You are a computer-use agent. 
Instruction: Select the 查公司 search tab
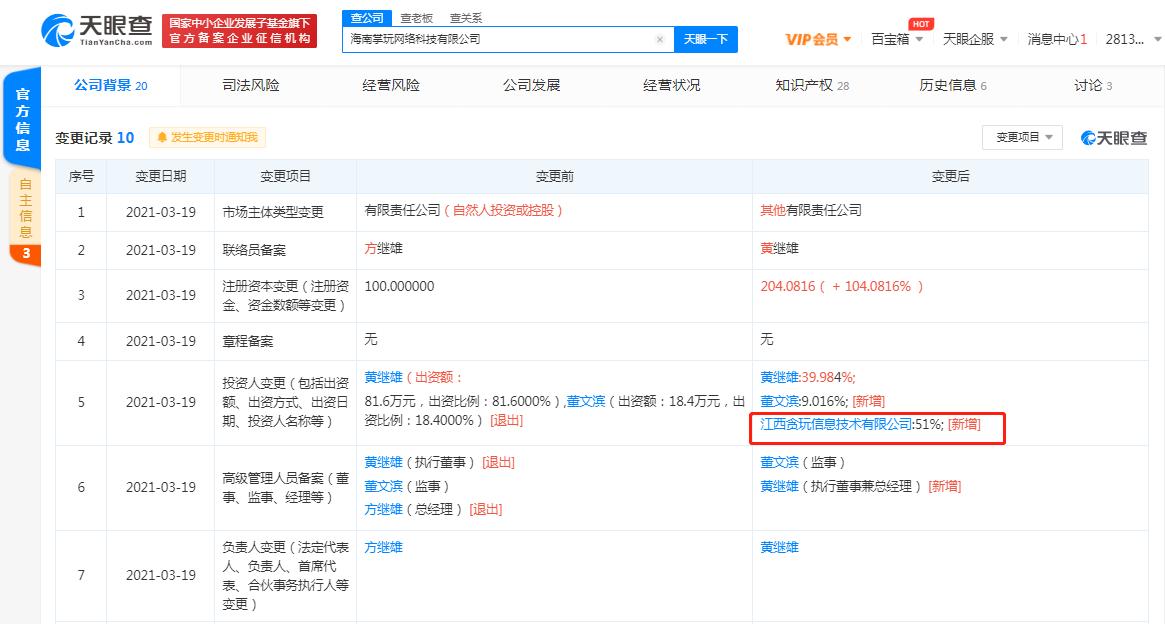click(367, 18)
